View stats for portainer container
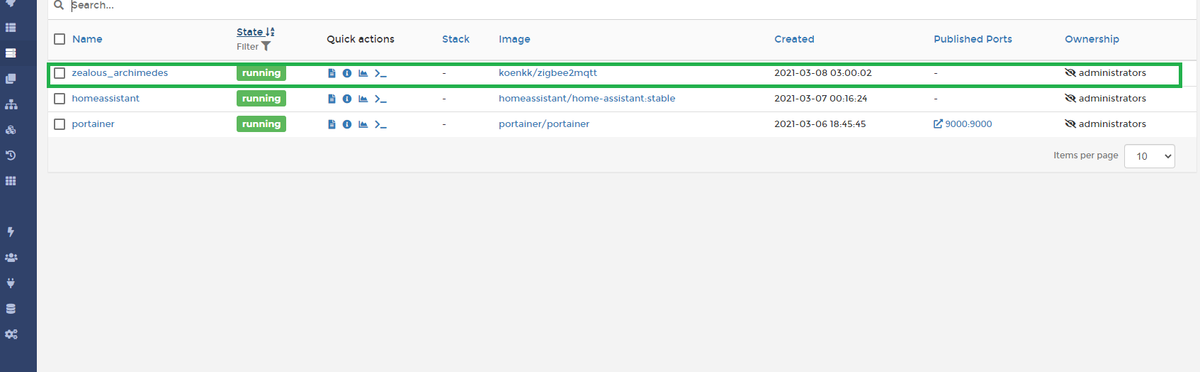 [x=363, y=124]
